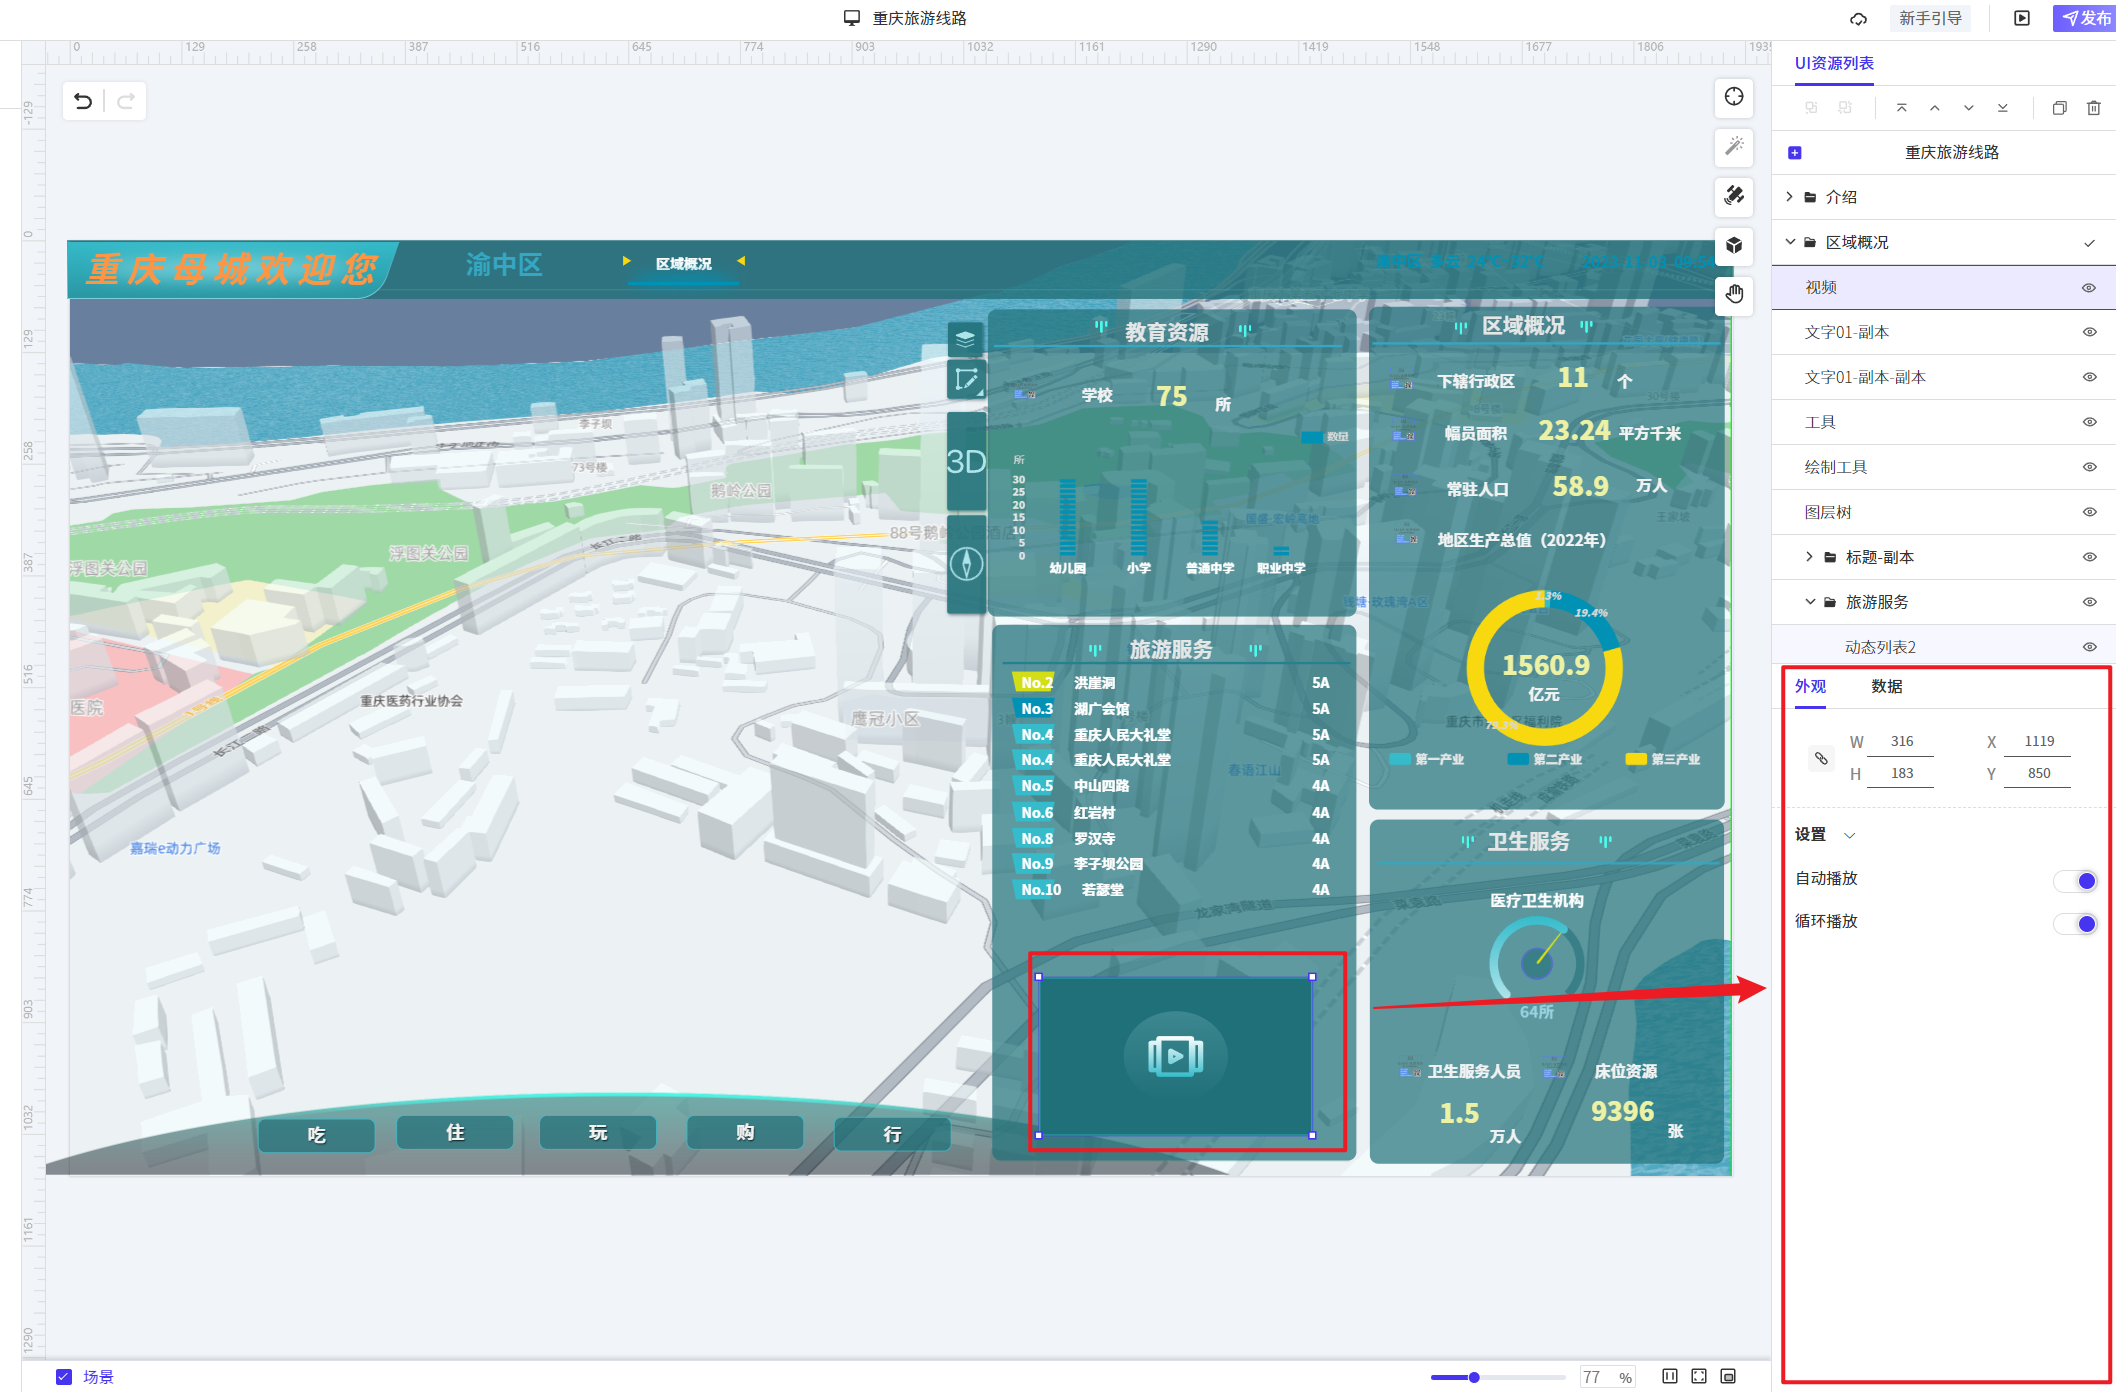Select the hand pan tool
Viewport: 2116px width, 1392px height.
[1734, 294]
